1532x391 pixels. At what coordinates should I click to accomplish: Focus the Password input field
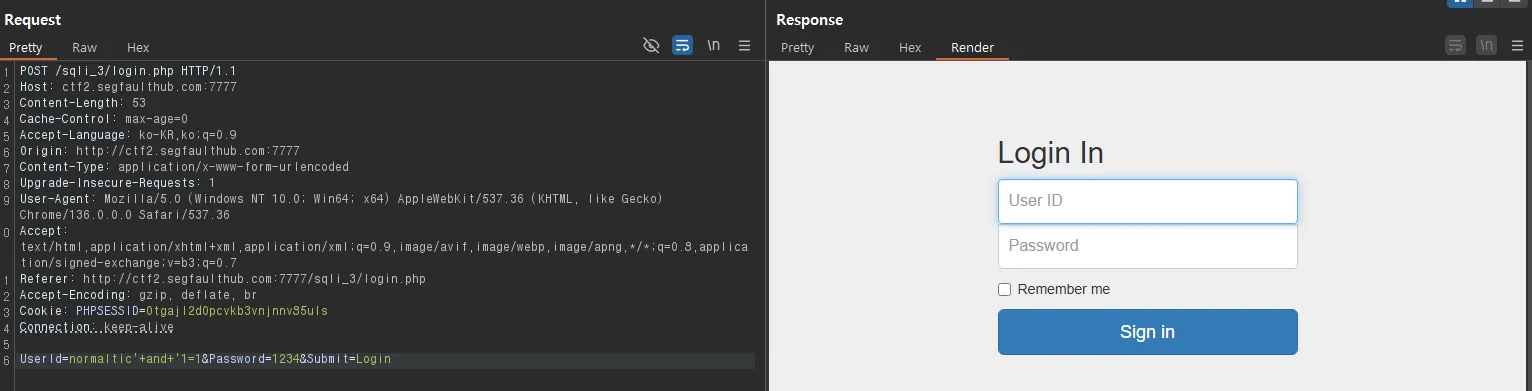coord(1147,246)
